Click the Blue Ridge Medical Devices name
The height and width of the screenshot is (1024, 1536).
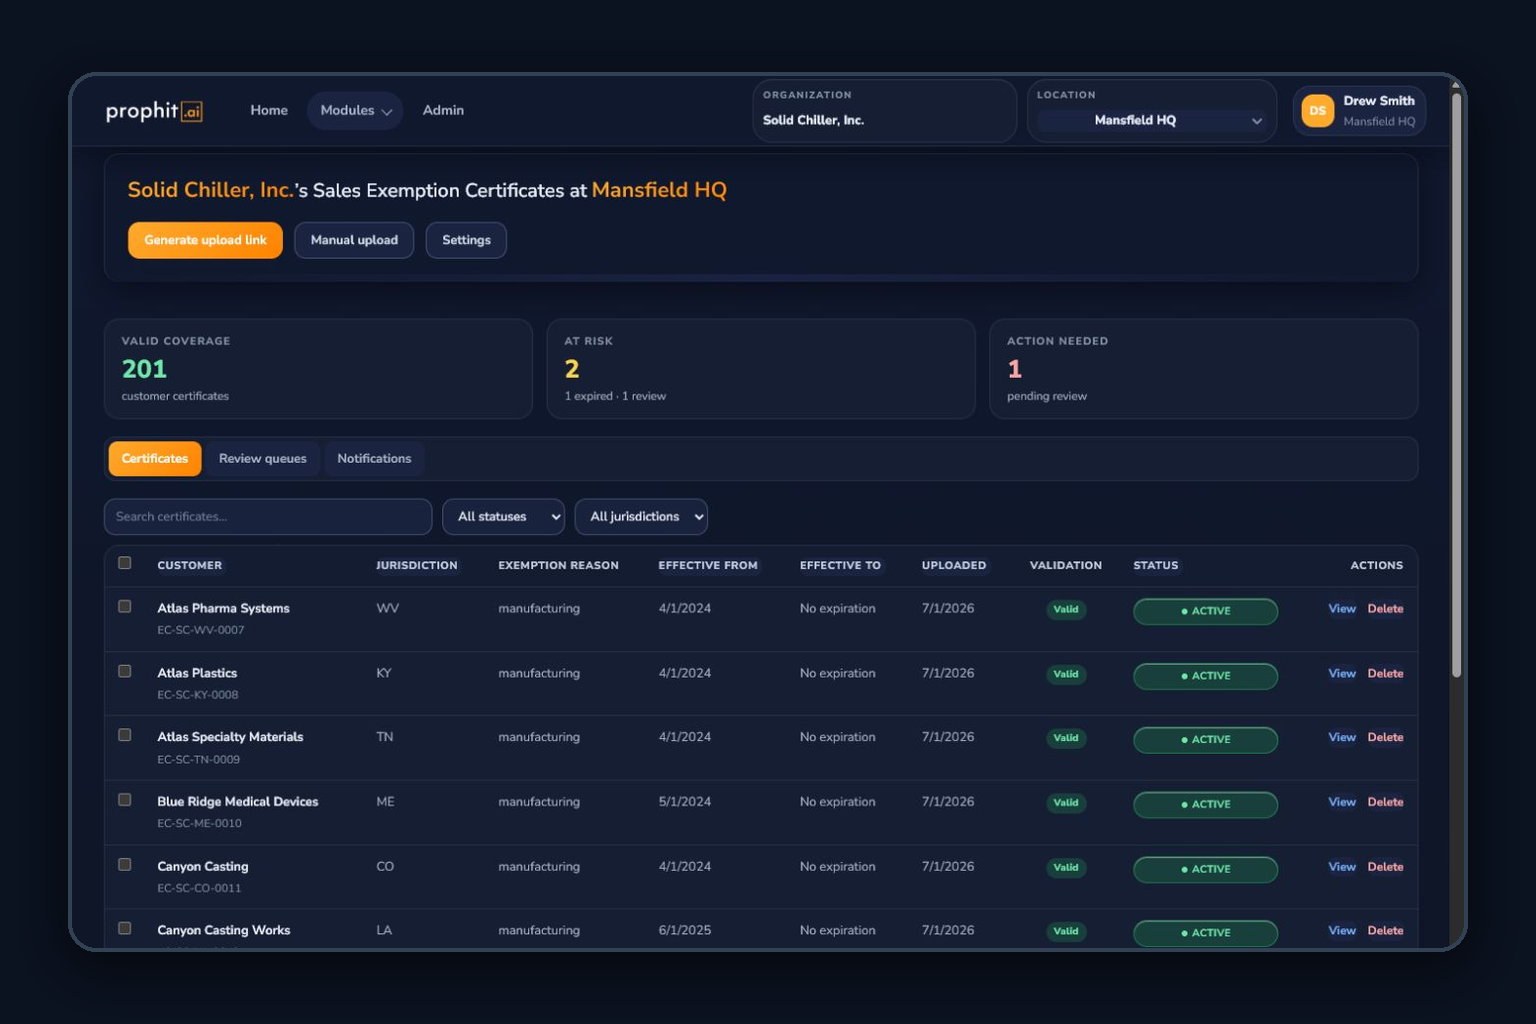[238, 802]
